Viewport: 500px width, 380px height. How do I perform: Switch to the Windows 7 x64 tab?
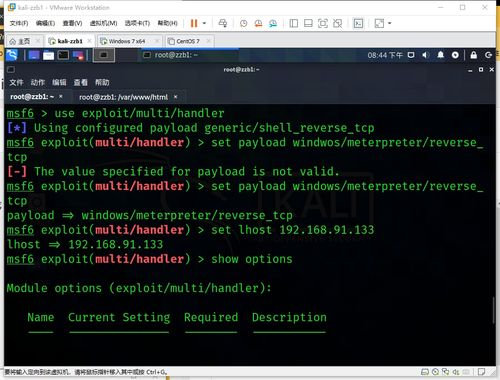click(127, 41)
